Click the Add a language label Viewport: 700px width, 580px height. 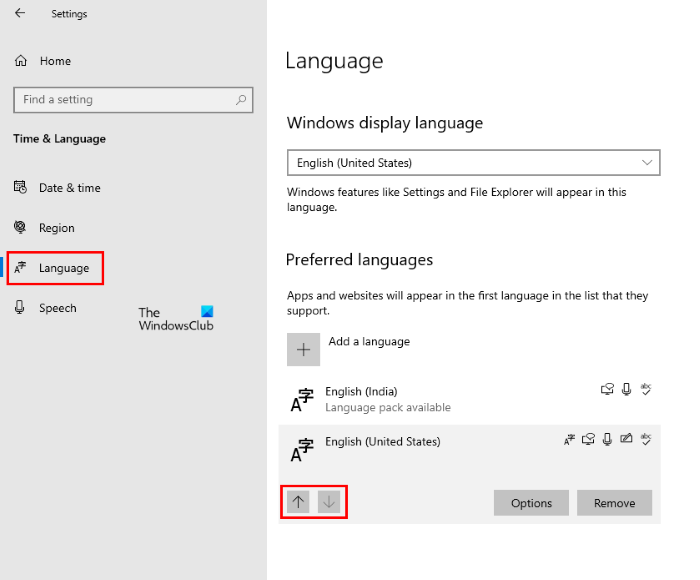coord(369,341)
